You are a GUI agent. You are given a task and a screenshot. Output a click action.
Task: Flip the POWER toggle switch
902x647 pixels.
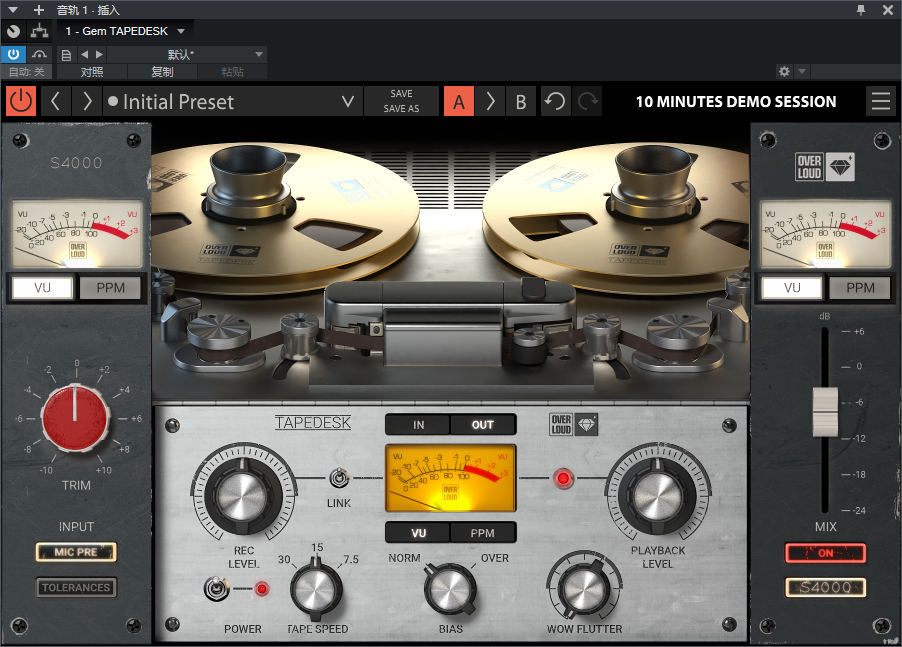pyautogui.click(x=216, y=589)
